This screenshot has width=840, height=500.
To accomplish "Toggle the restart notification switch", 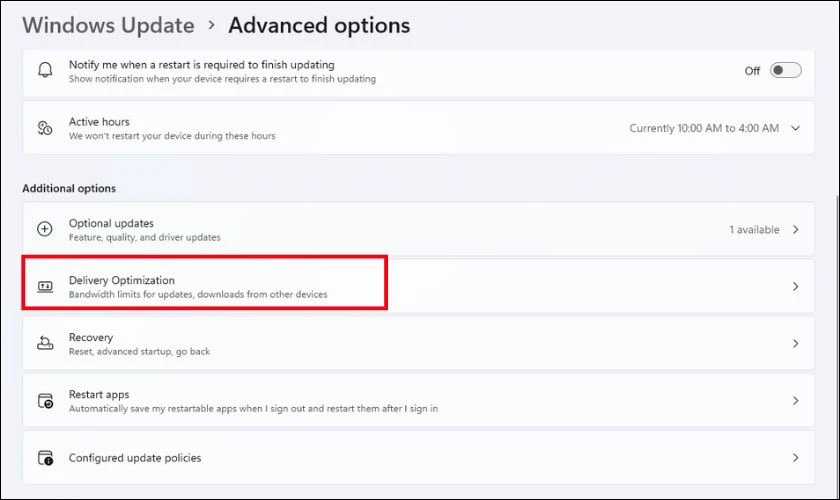I will 785,70.
